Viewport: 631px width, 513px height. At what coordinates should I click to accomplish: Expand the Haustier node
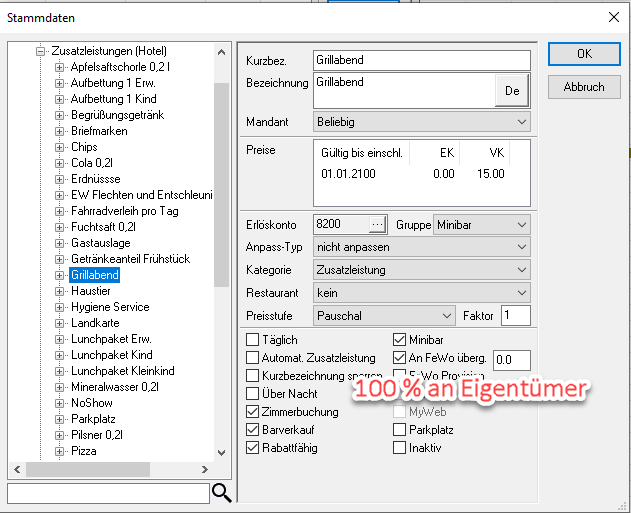point(59,291)
